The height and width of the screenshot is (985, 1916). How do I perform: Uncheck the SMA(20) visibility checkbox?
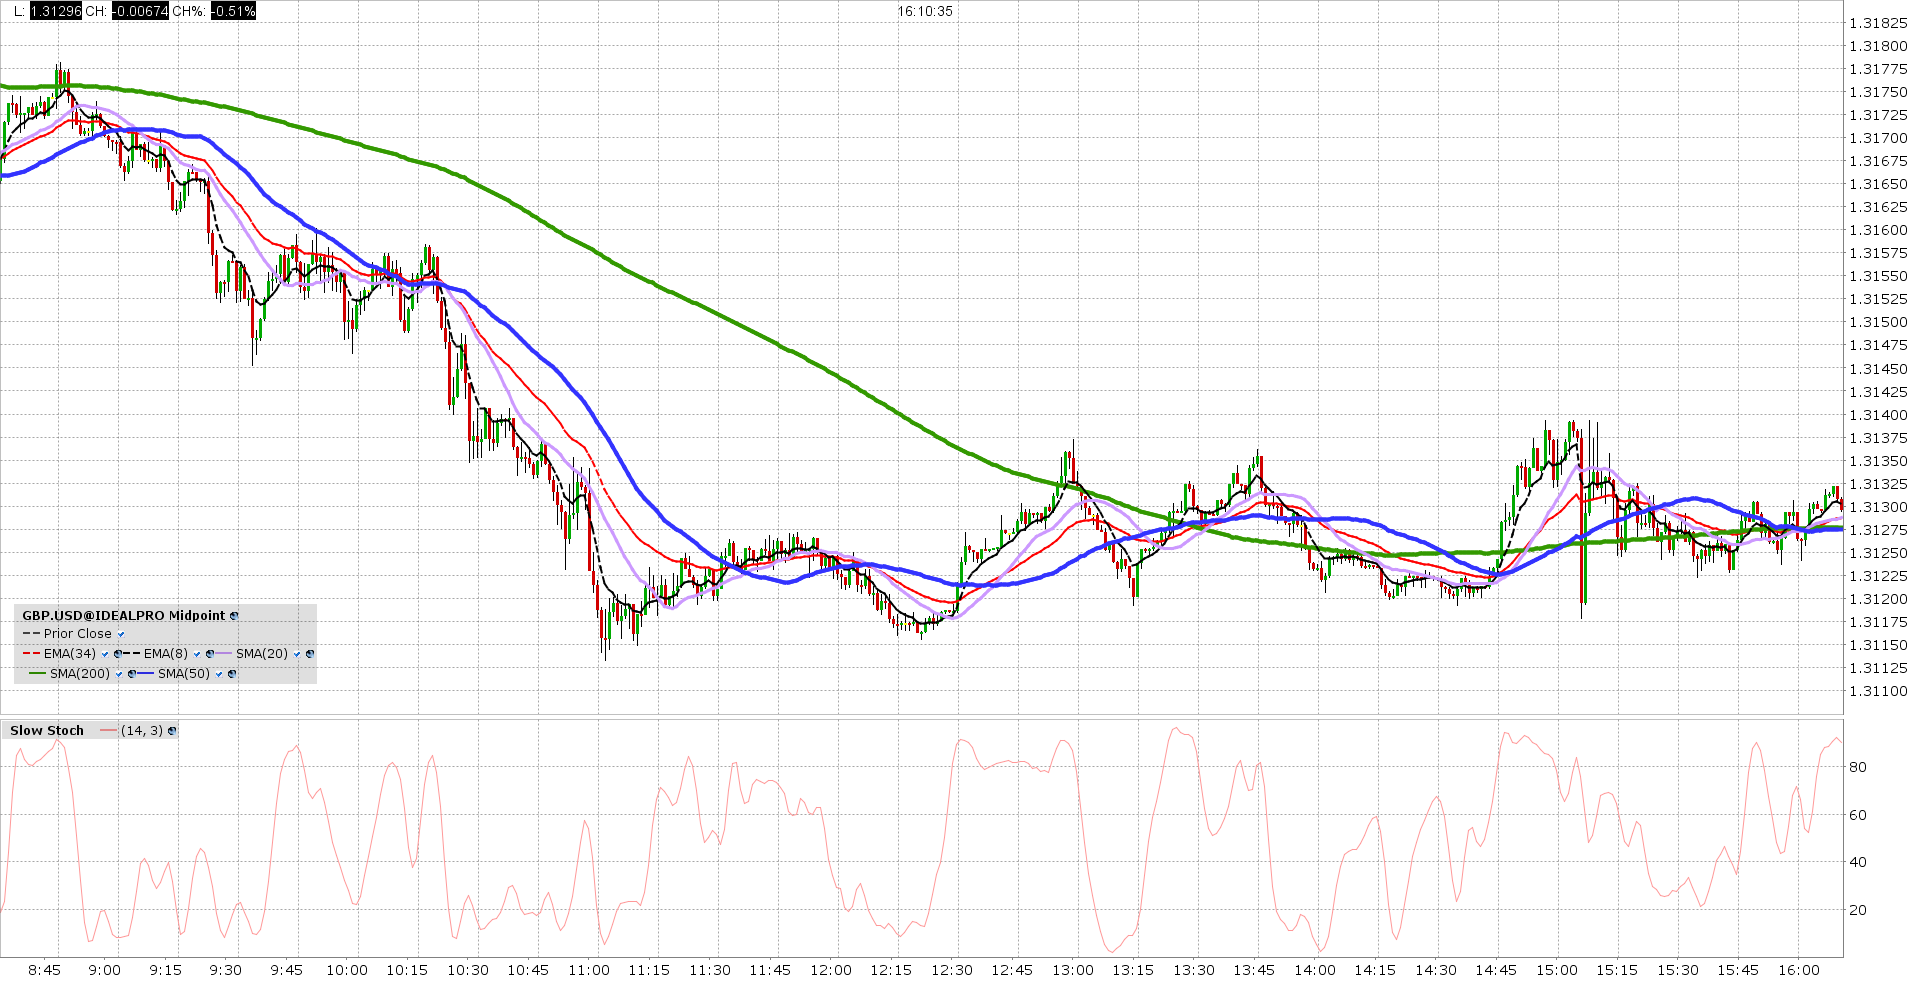point(297,654)
